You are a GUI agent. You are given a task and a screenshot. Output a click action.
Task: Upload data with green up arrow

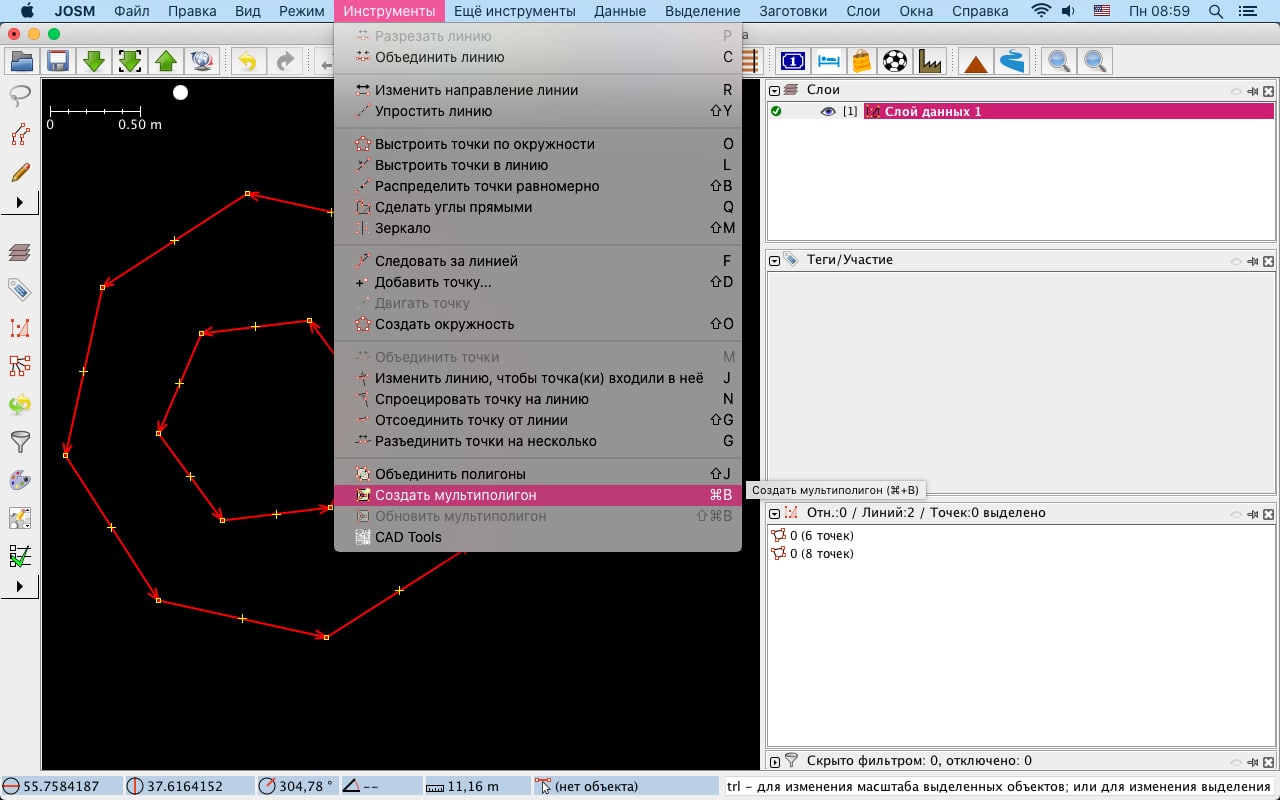coord(166,61)
